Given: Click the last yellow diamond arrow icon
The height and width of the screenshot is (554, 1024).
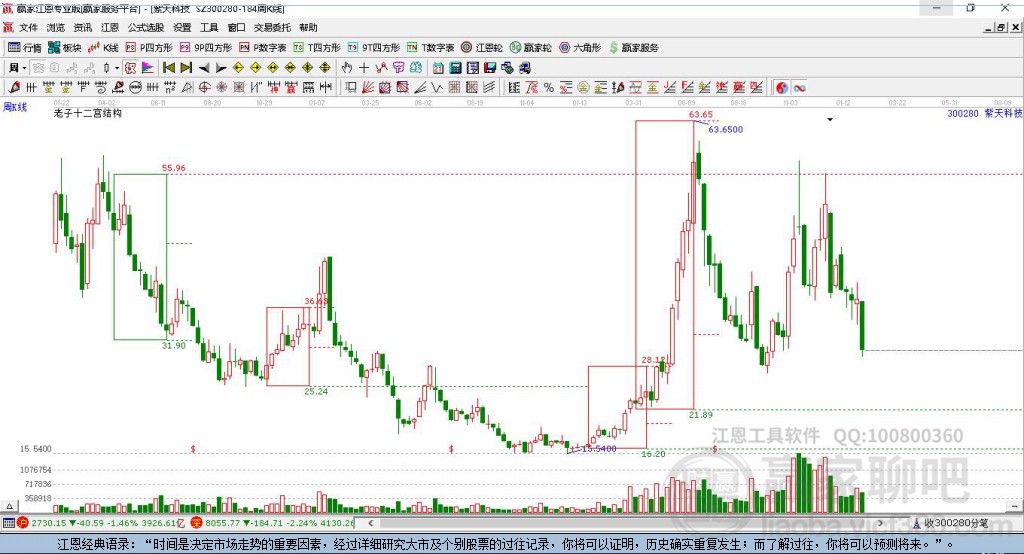Looking at the screenshot, I should 325,68.
